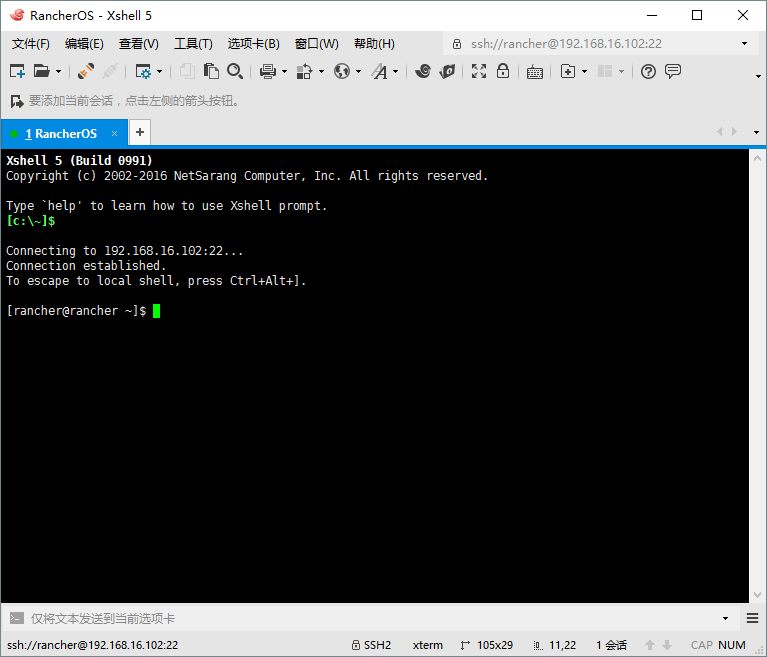Open the 帮助(H) menu
The height and width of the screenshot is (657, 767).
(374, 44)
